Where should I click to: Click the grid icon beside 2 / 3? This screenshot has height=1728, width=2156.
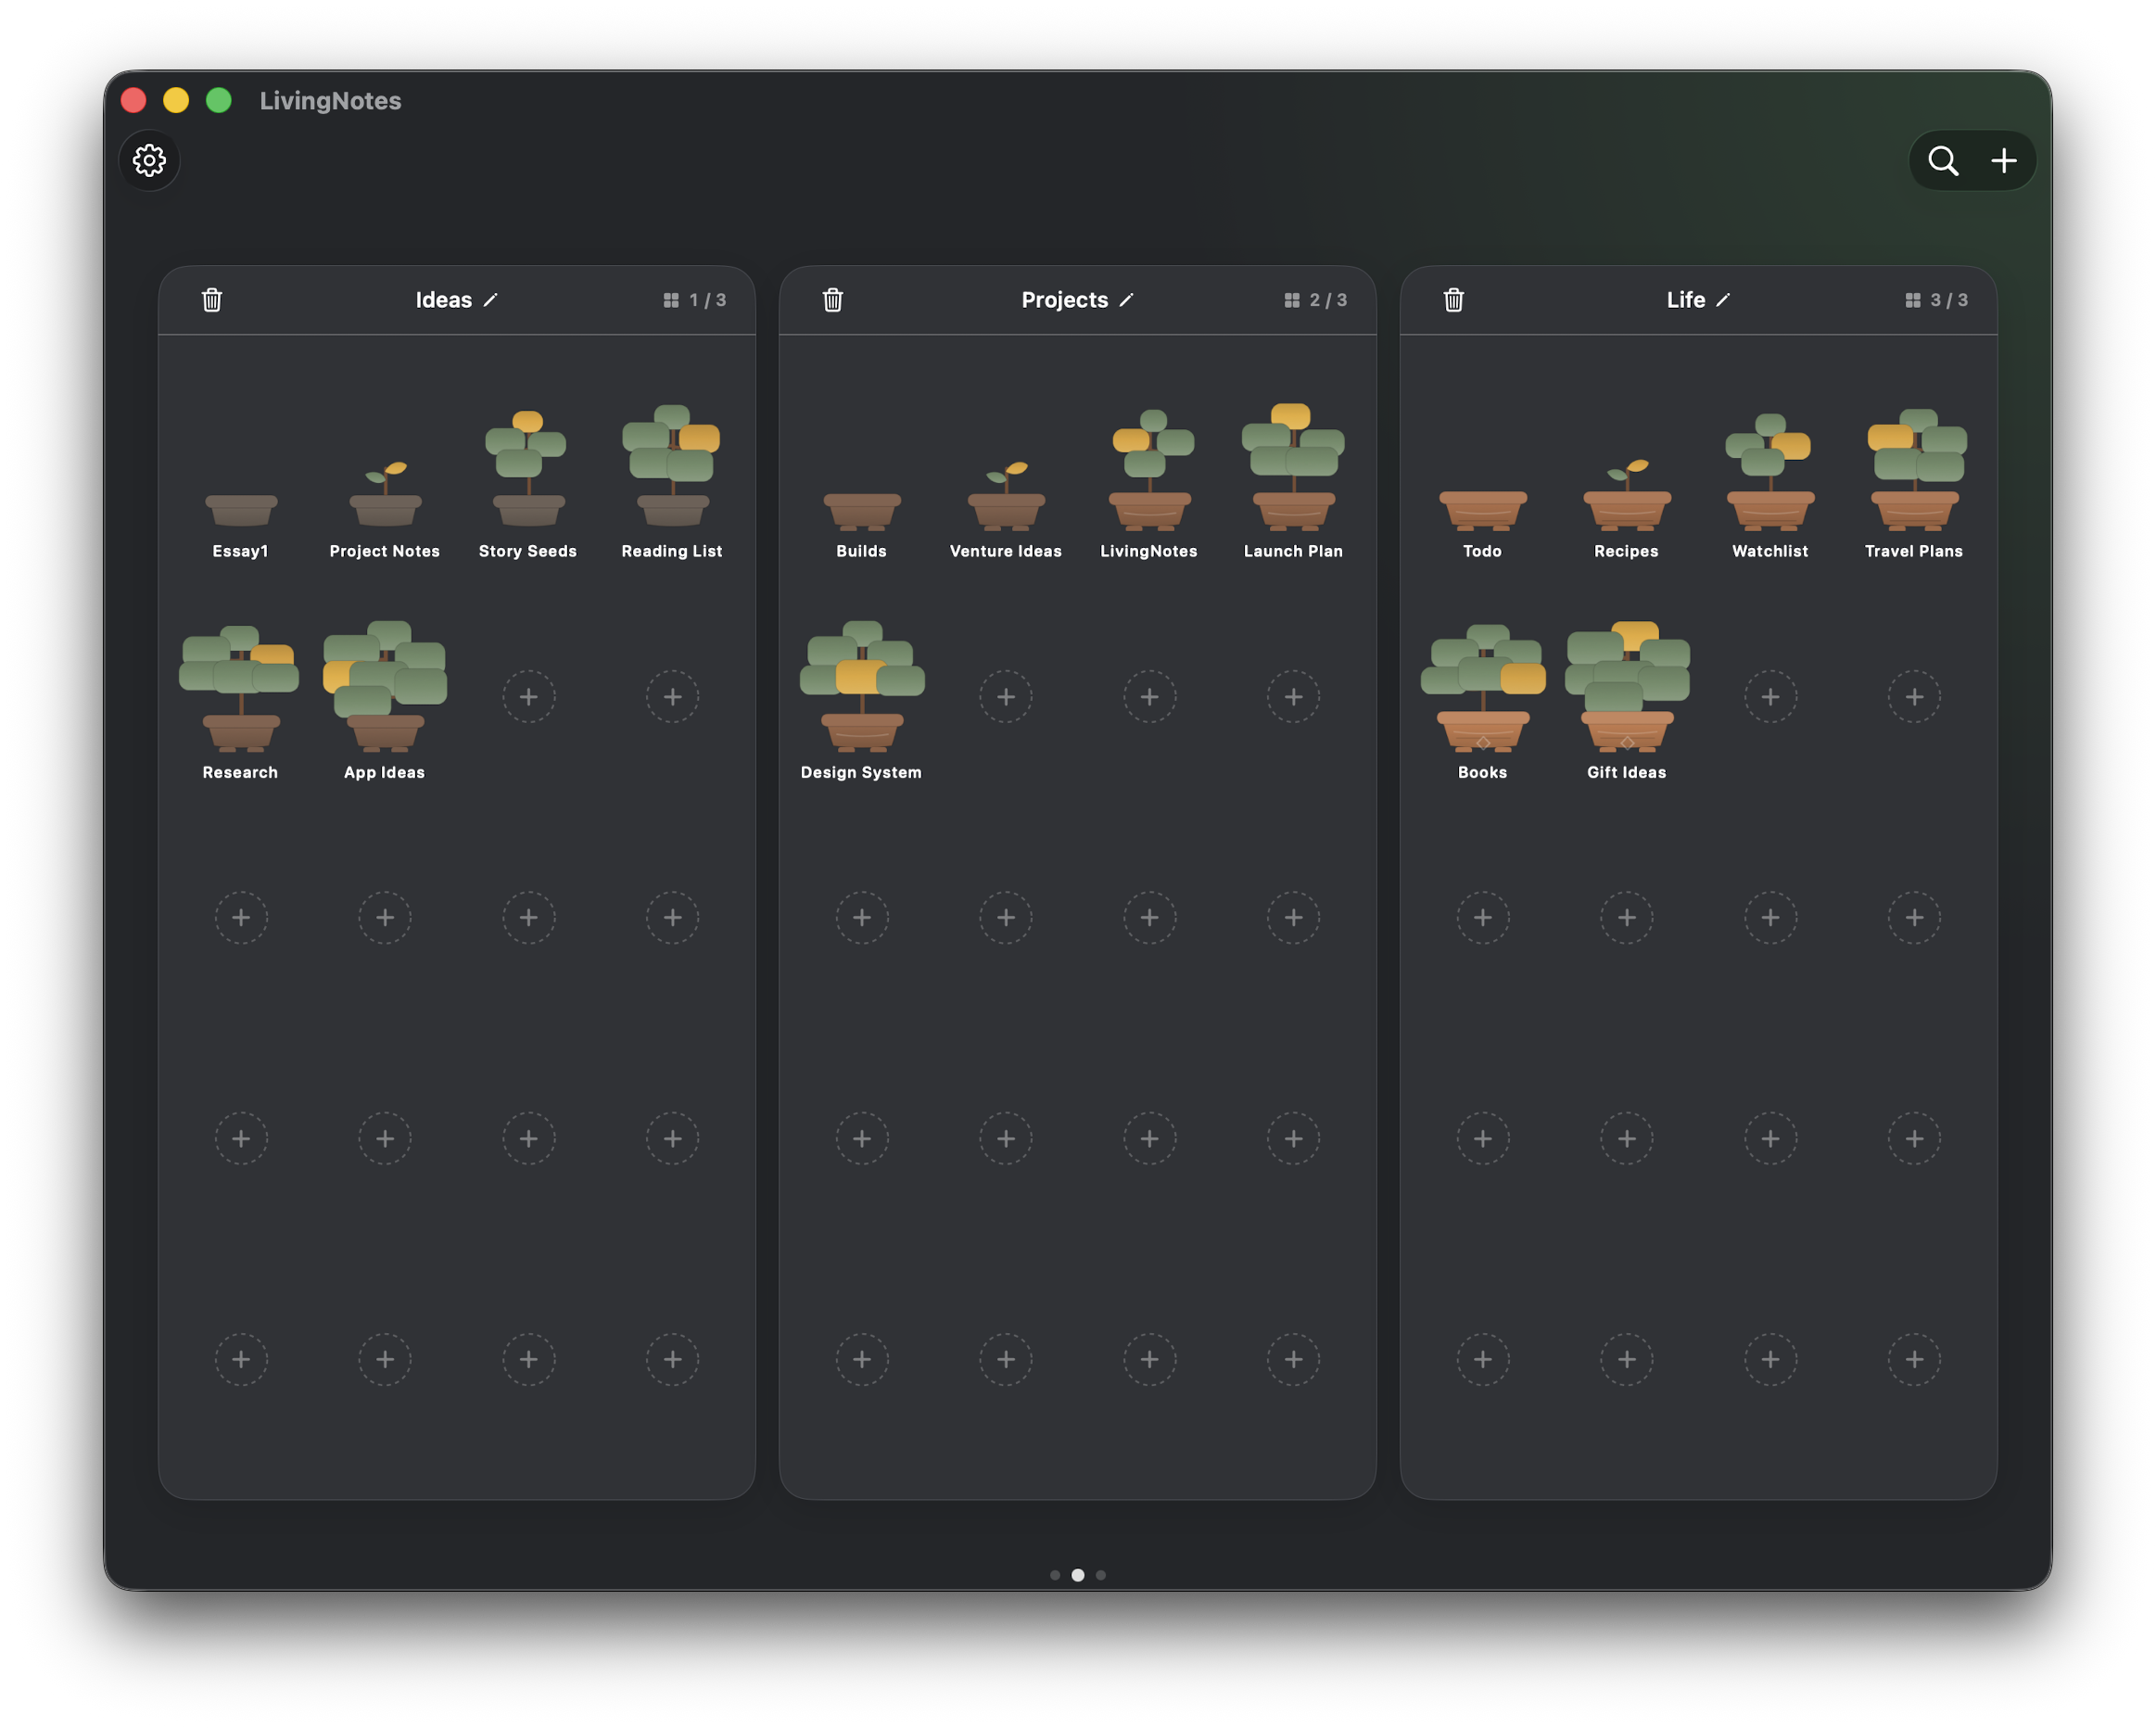[x=1292, y=300]
